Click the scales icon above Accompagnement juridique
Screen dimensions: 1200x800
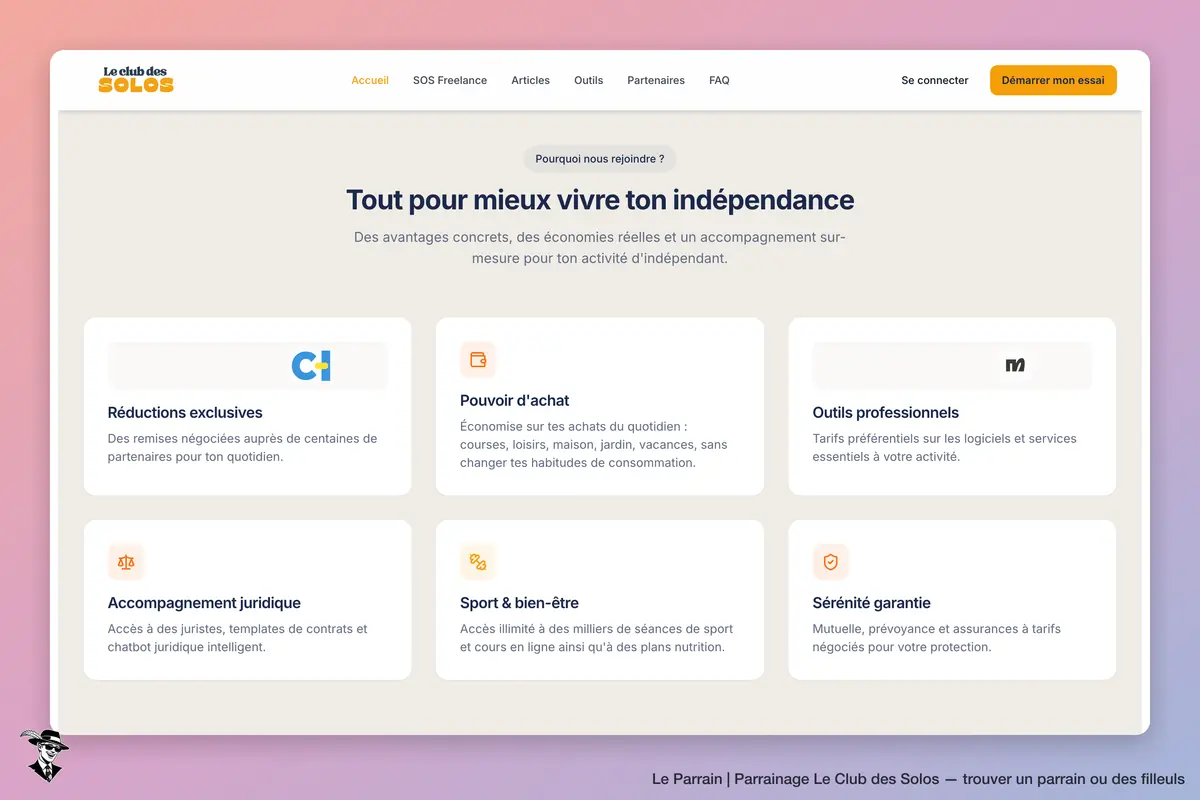tap(126, 562)
